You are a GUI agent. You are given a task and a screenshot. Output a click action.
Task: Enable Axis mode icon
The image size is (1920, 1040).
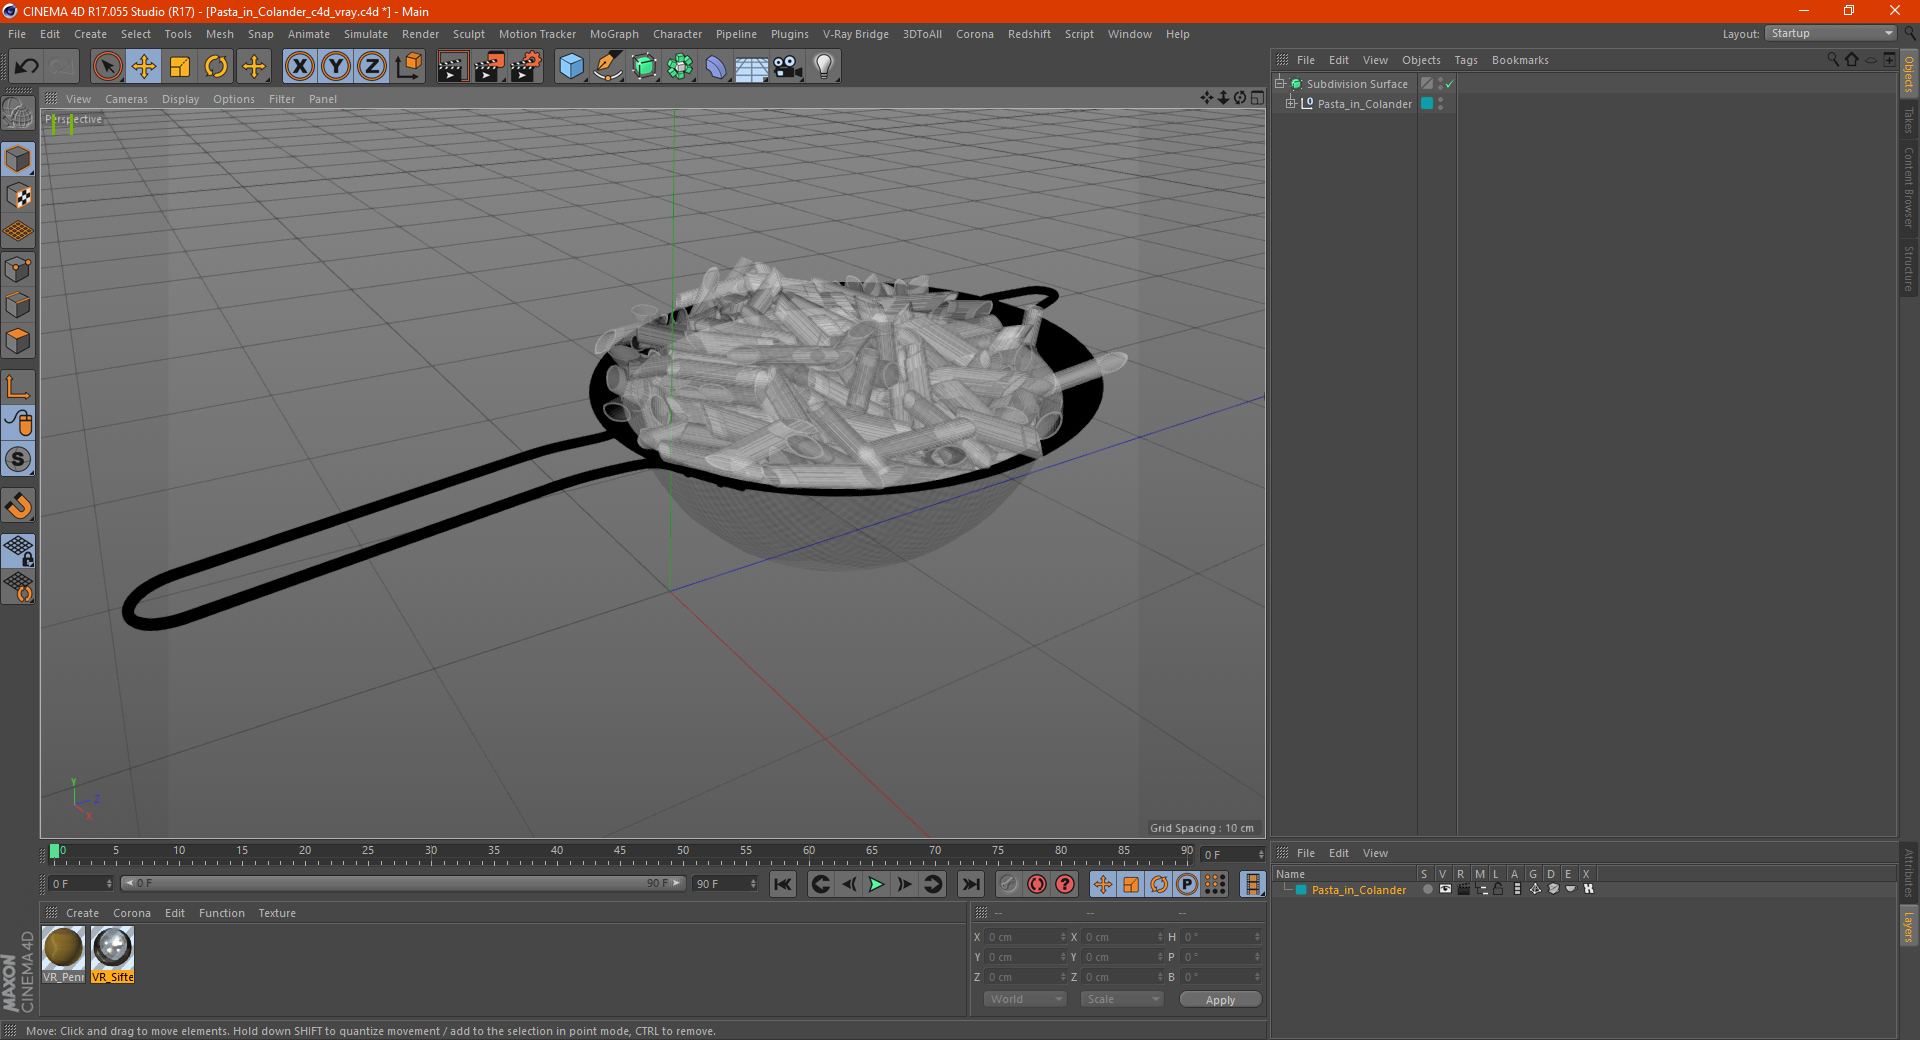pos(18,387)
